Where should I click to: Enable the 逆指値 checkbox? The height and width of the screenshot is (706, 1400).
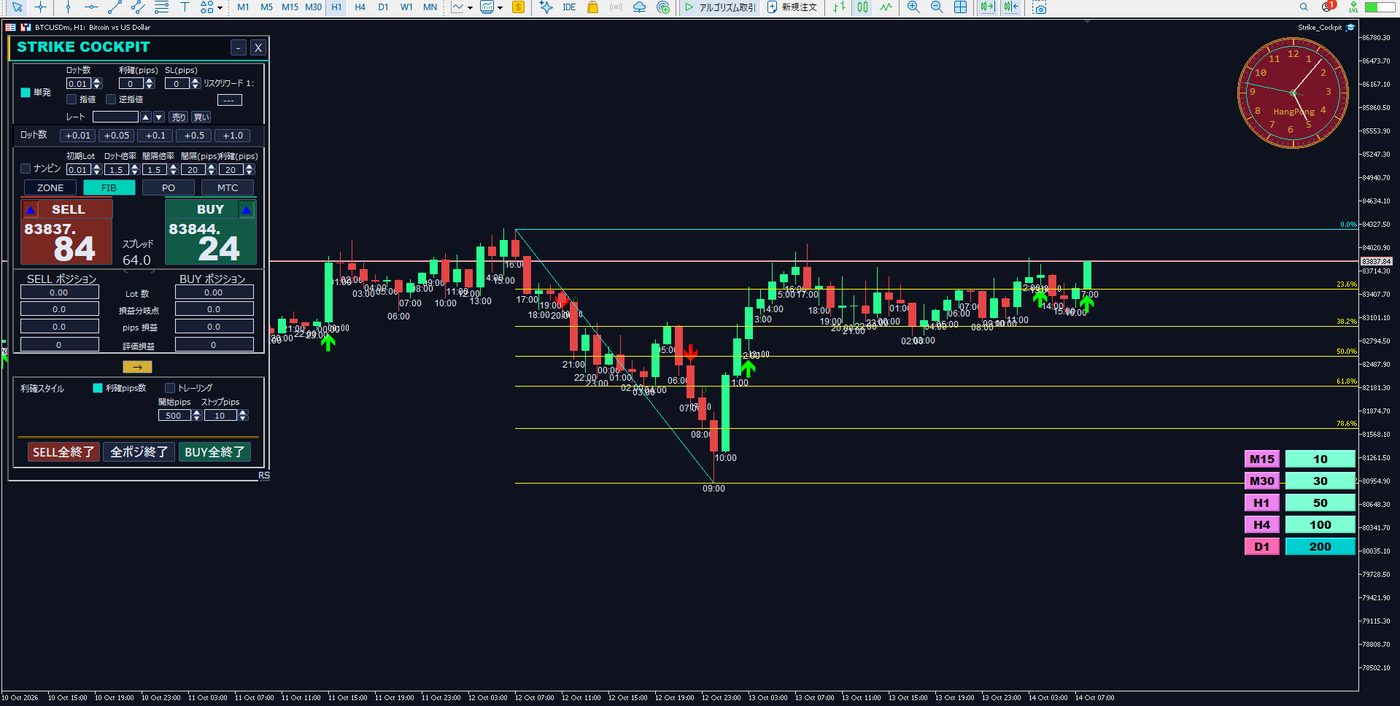(111, 99)
